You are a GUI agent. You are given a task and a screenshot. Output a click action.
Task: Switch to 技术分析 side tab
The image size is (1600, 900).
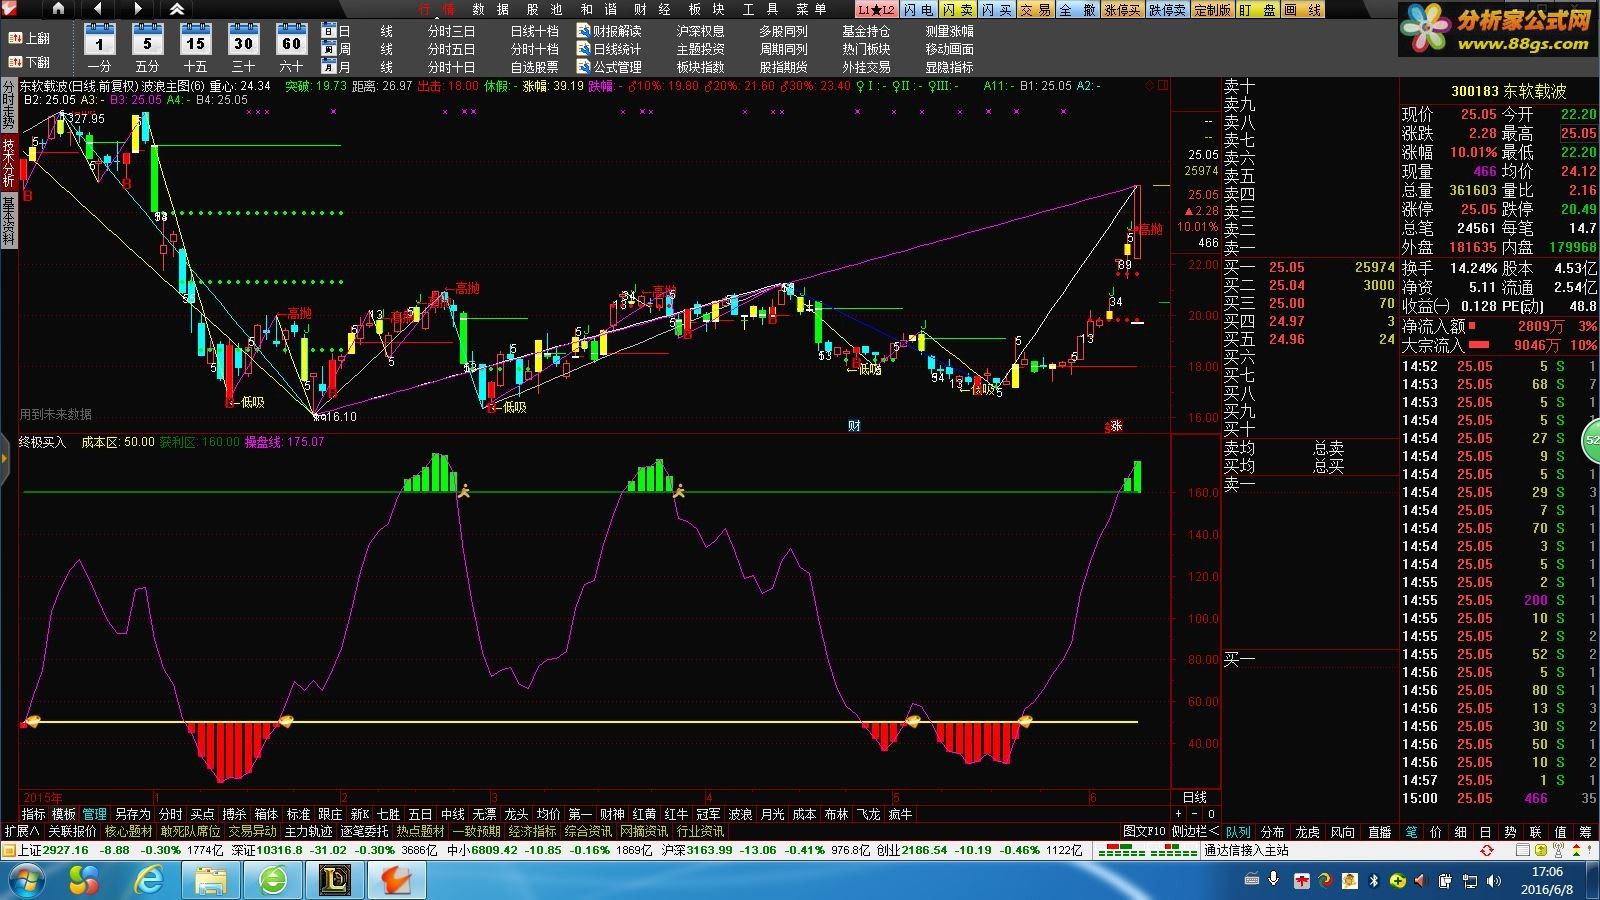(8, 163)
